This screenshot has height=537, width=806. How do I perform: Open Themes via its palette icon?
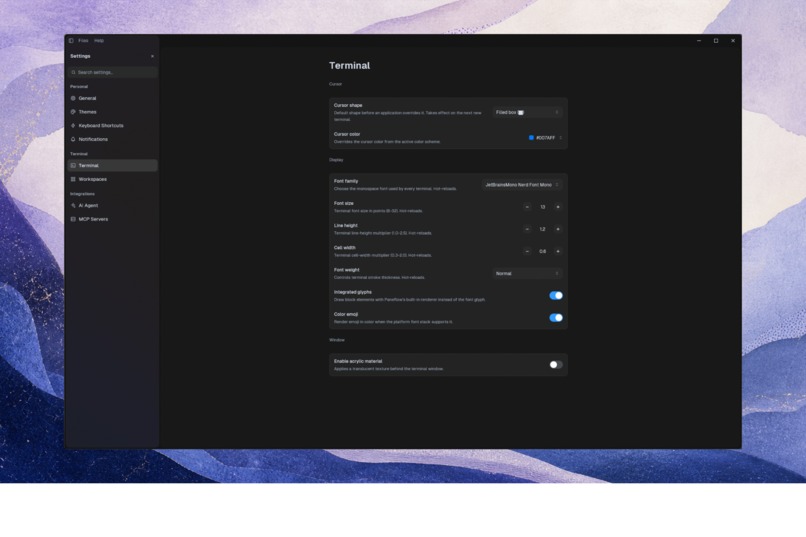pyautogui.click(x=73, y=112)
